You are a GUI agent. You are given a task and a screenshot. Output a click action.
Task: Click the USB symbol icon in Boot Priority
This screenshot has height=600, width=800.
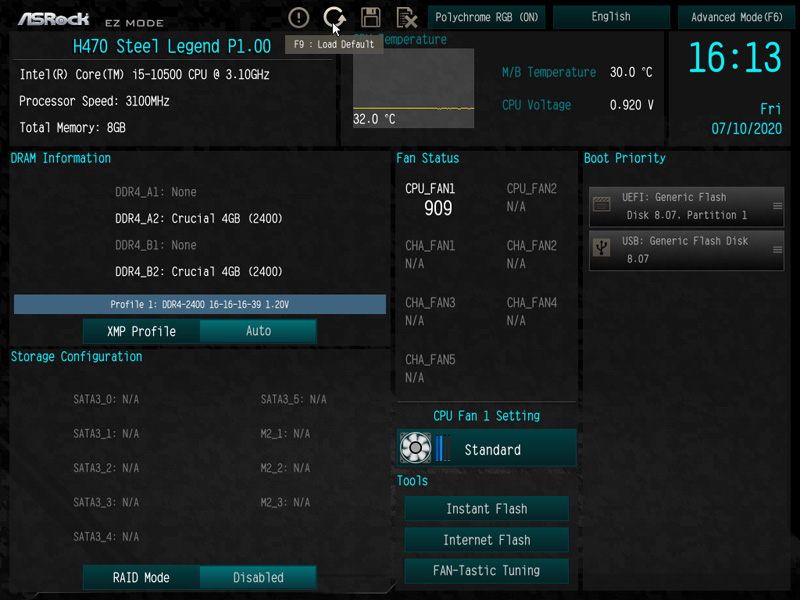tap(602, 248)
